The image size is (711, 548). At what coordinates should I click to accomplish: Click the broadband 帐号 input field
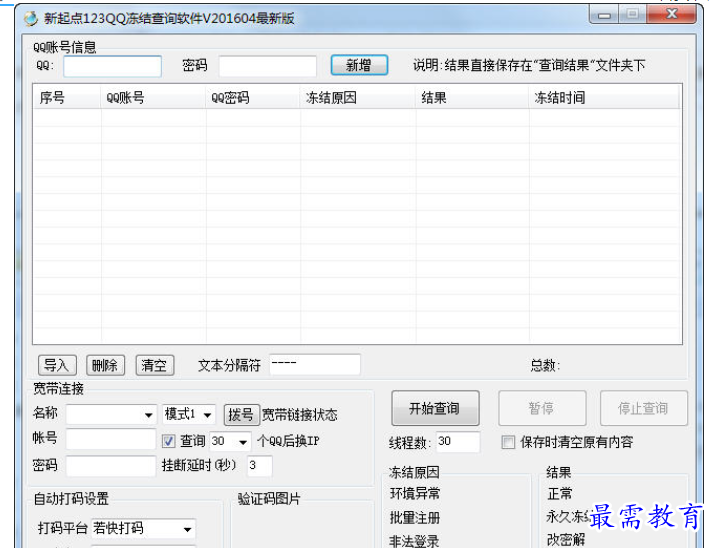pyautogui.click(x=111, y=439)
